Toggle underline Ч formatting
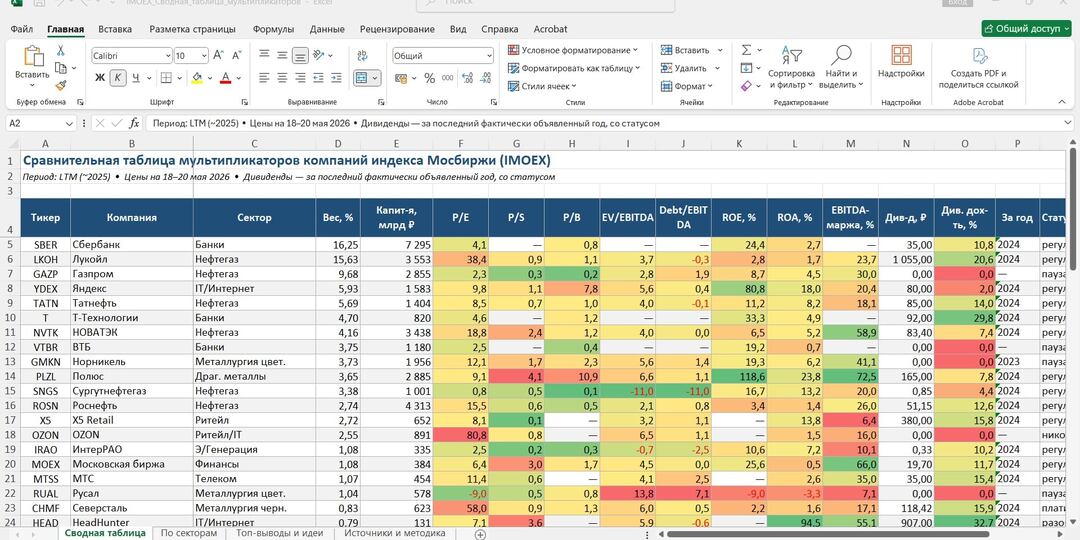 136,78
